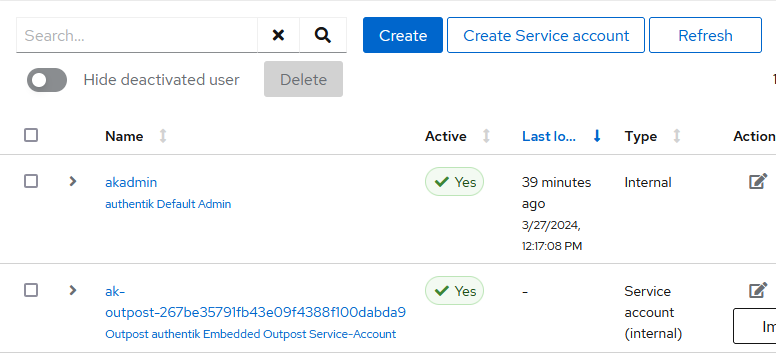Open the akadmin user link

[131, 182]
